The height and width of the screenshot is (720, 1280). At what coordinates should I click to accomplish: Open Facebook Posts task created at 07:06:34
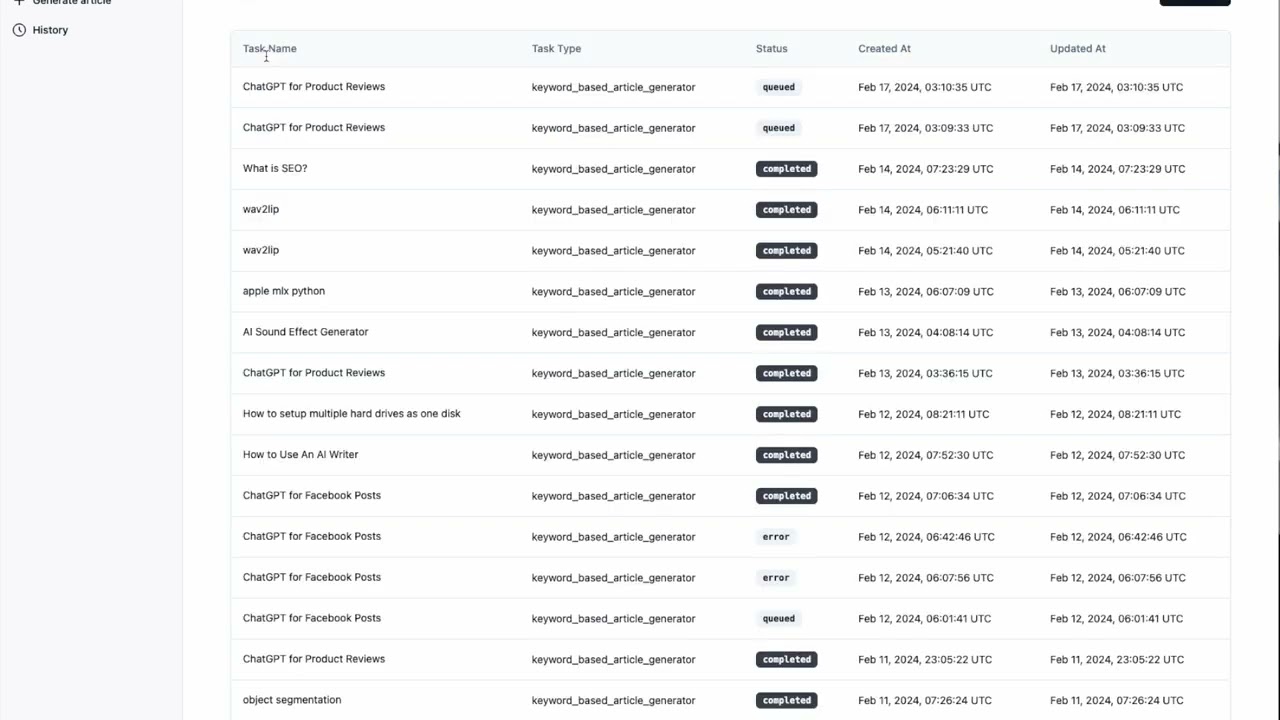coord(312,496)
